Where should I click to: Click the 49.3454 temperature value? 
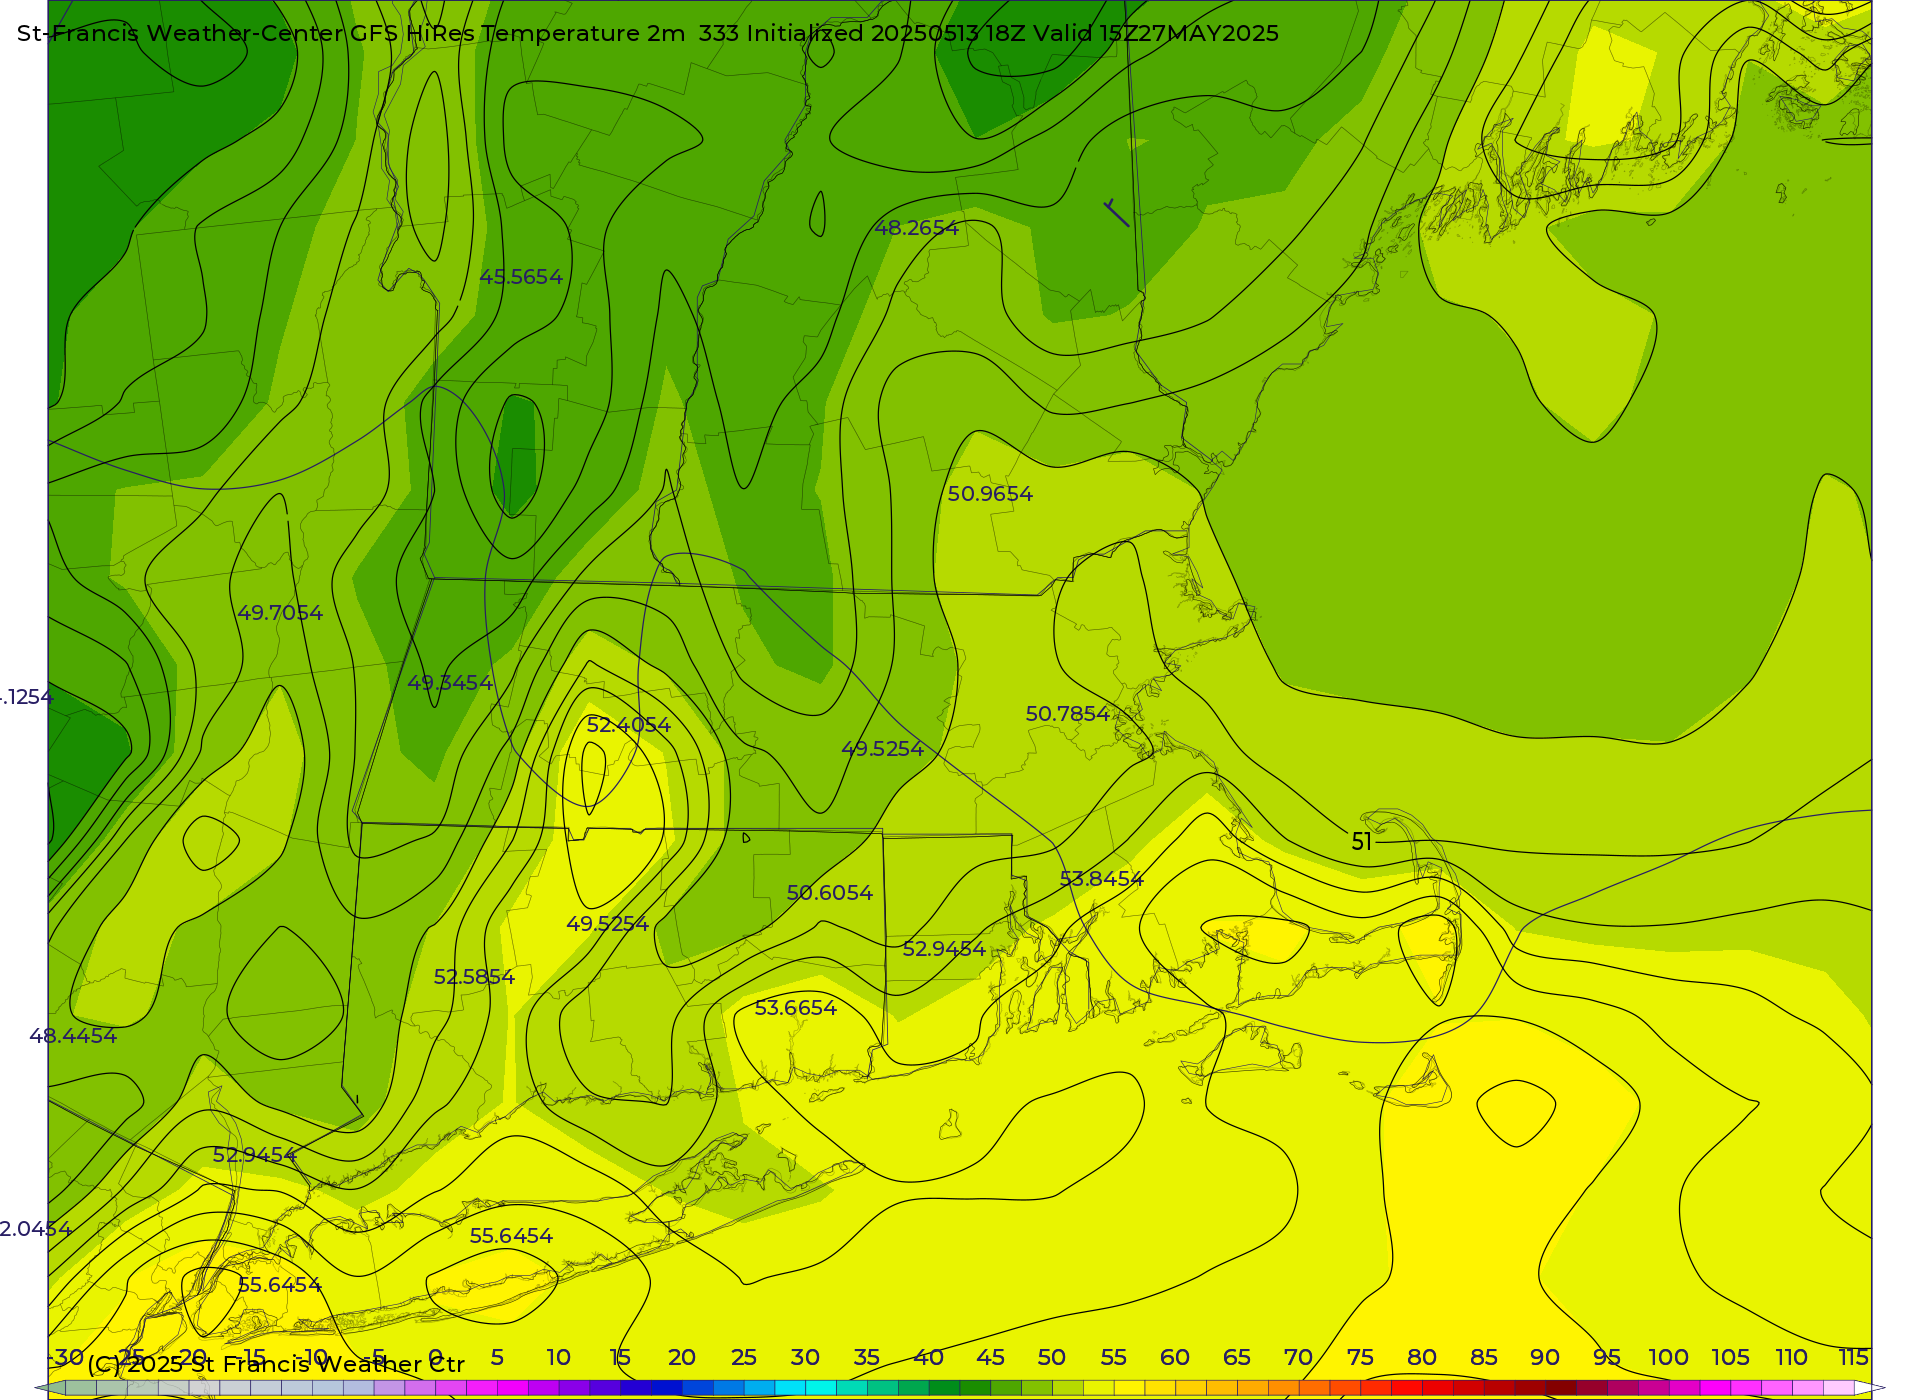click(x=450, y=683)
